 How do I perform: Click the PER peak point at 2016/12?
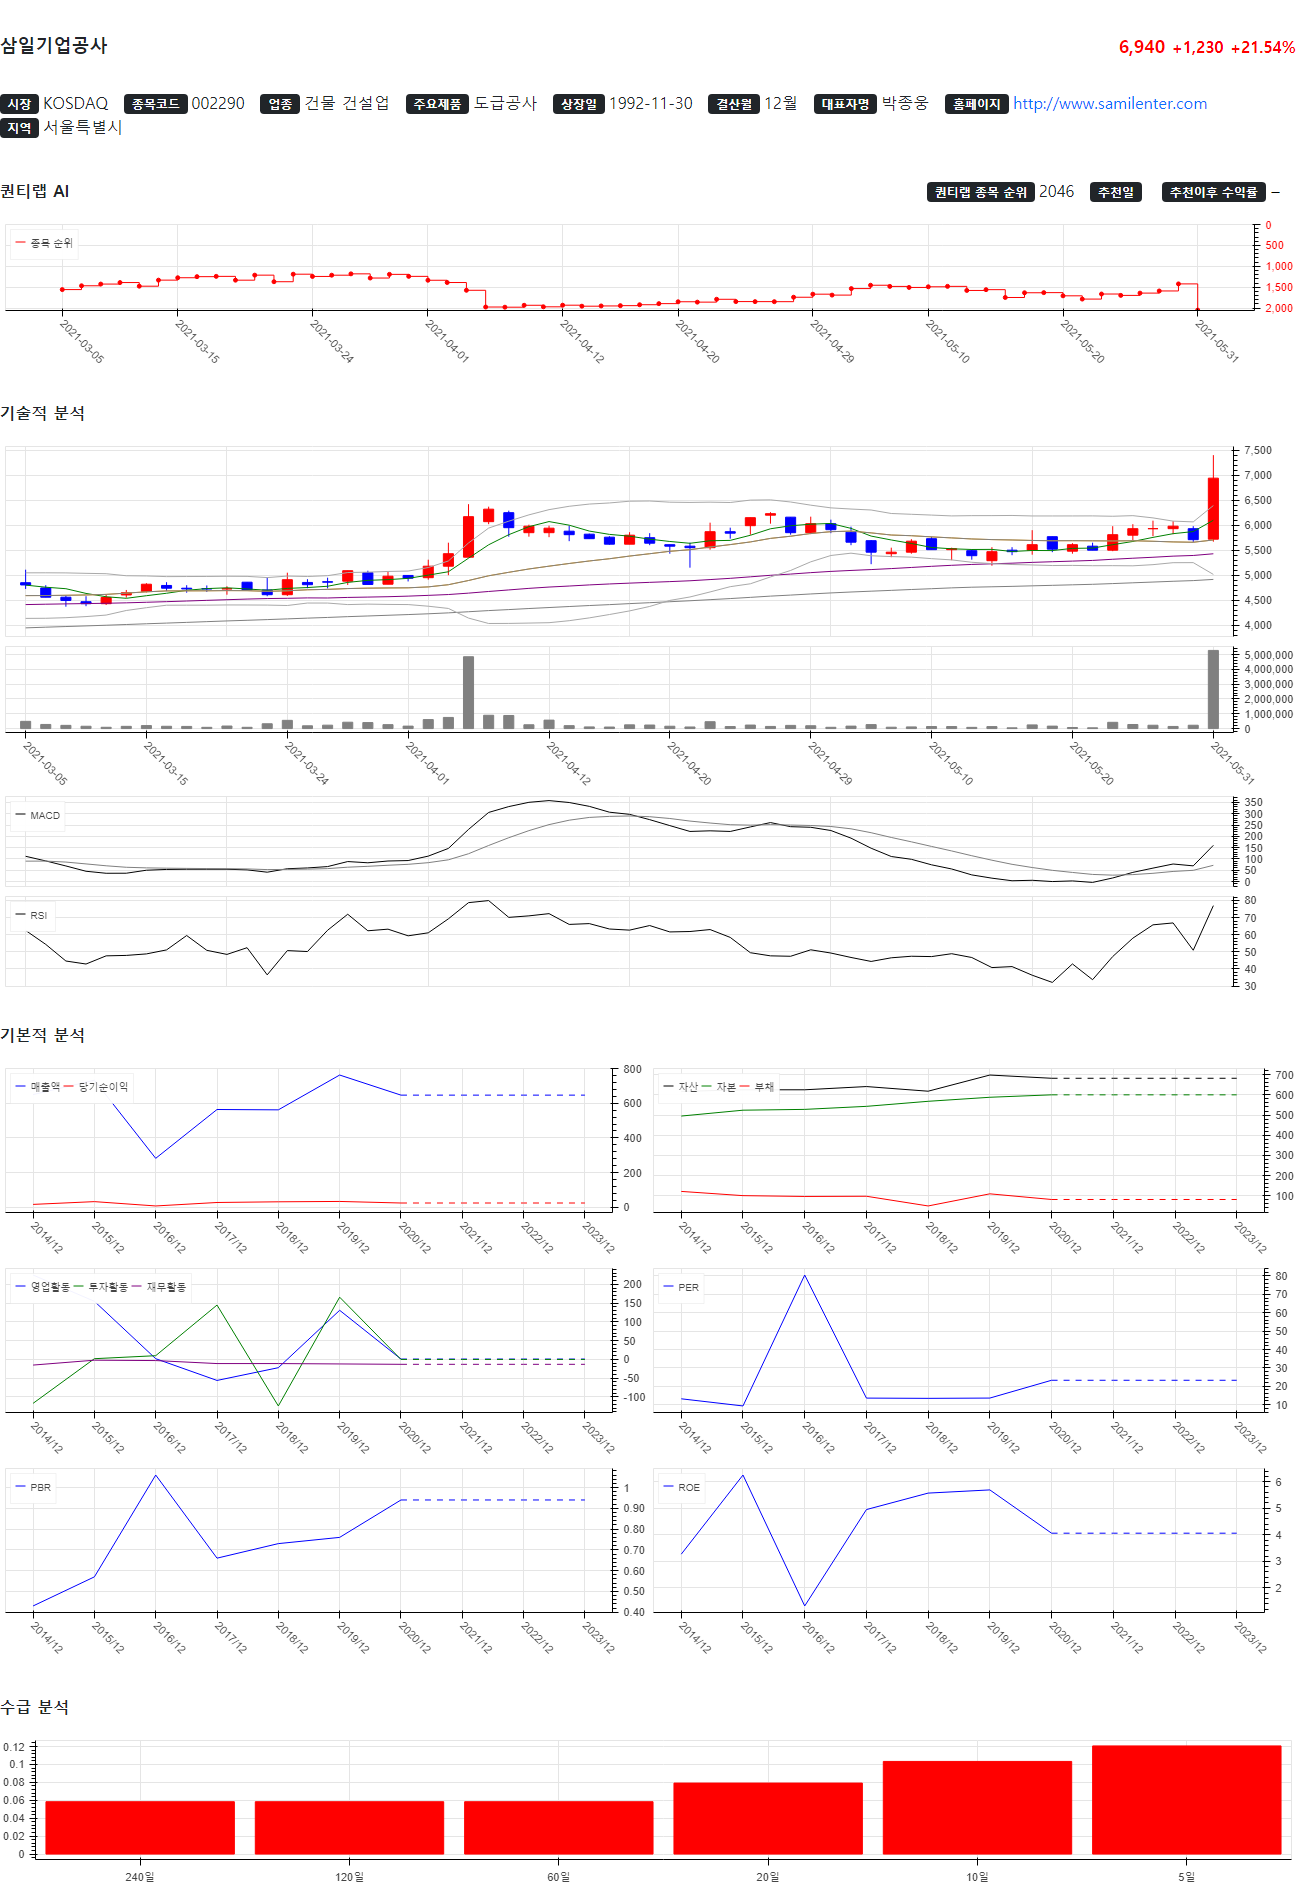pyautogui.click(x=805, y=1275)
